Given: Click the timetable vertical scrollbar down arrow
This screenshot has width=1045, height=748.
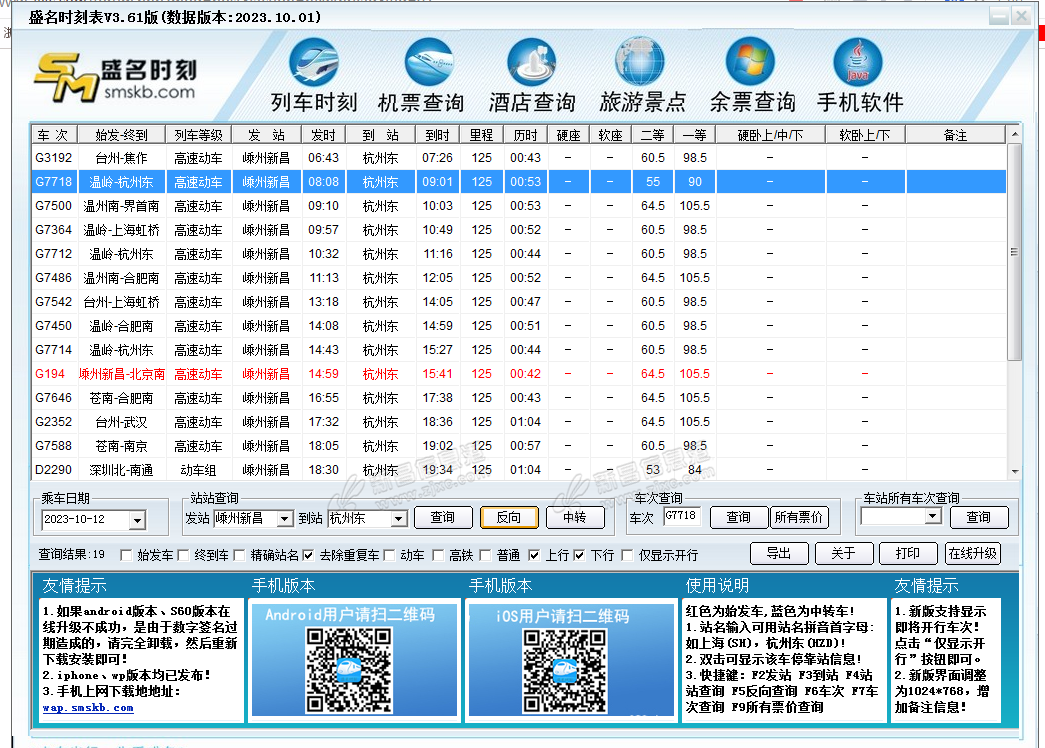Looking at the screenshot, I should pyautogui.click(x=1014, y=471).
